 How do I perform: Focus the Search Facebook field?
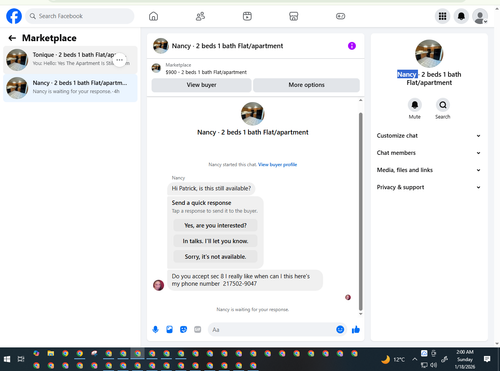click(80, 16)
